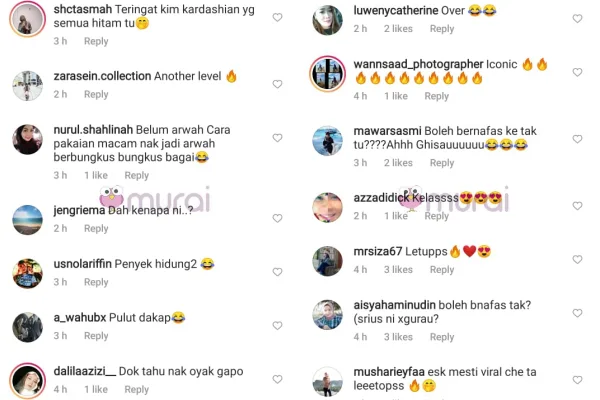The width and height of the screenshot is (600, 400).
Task: Open shctasmah's profile picture with story ring
Action: coord(28,19)
